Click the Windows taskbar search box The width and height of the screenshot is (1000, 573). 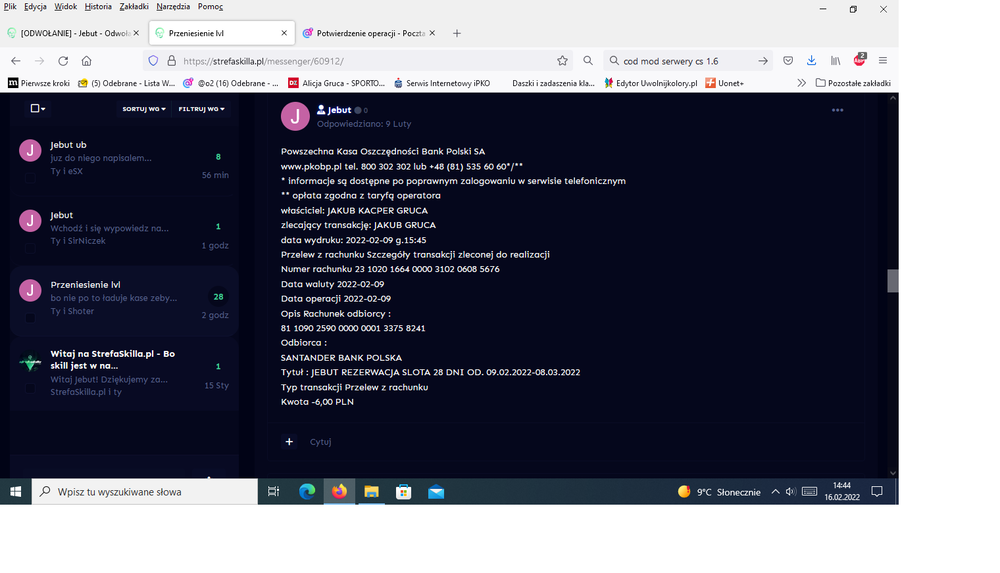coord(145,491)
